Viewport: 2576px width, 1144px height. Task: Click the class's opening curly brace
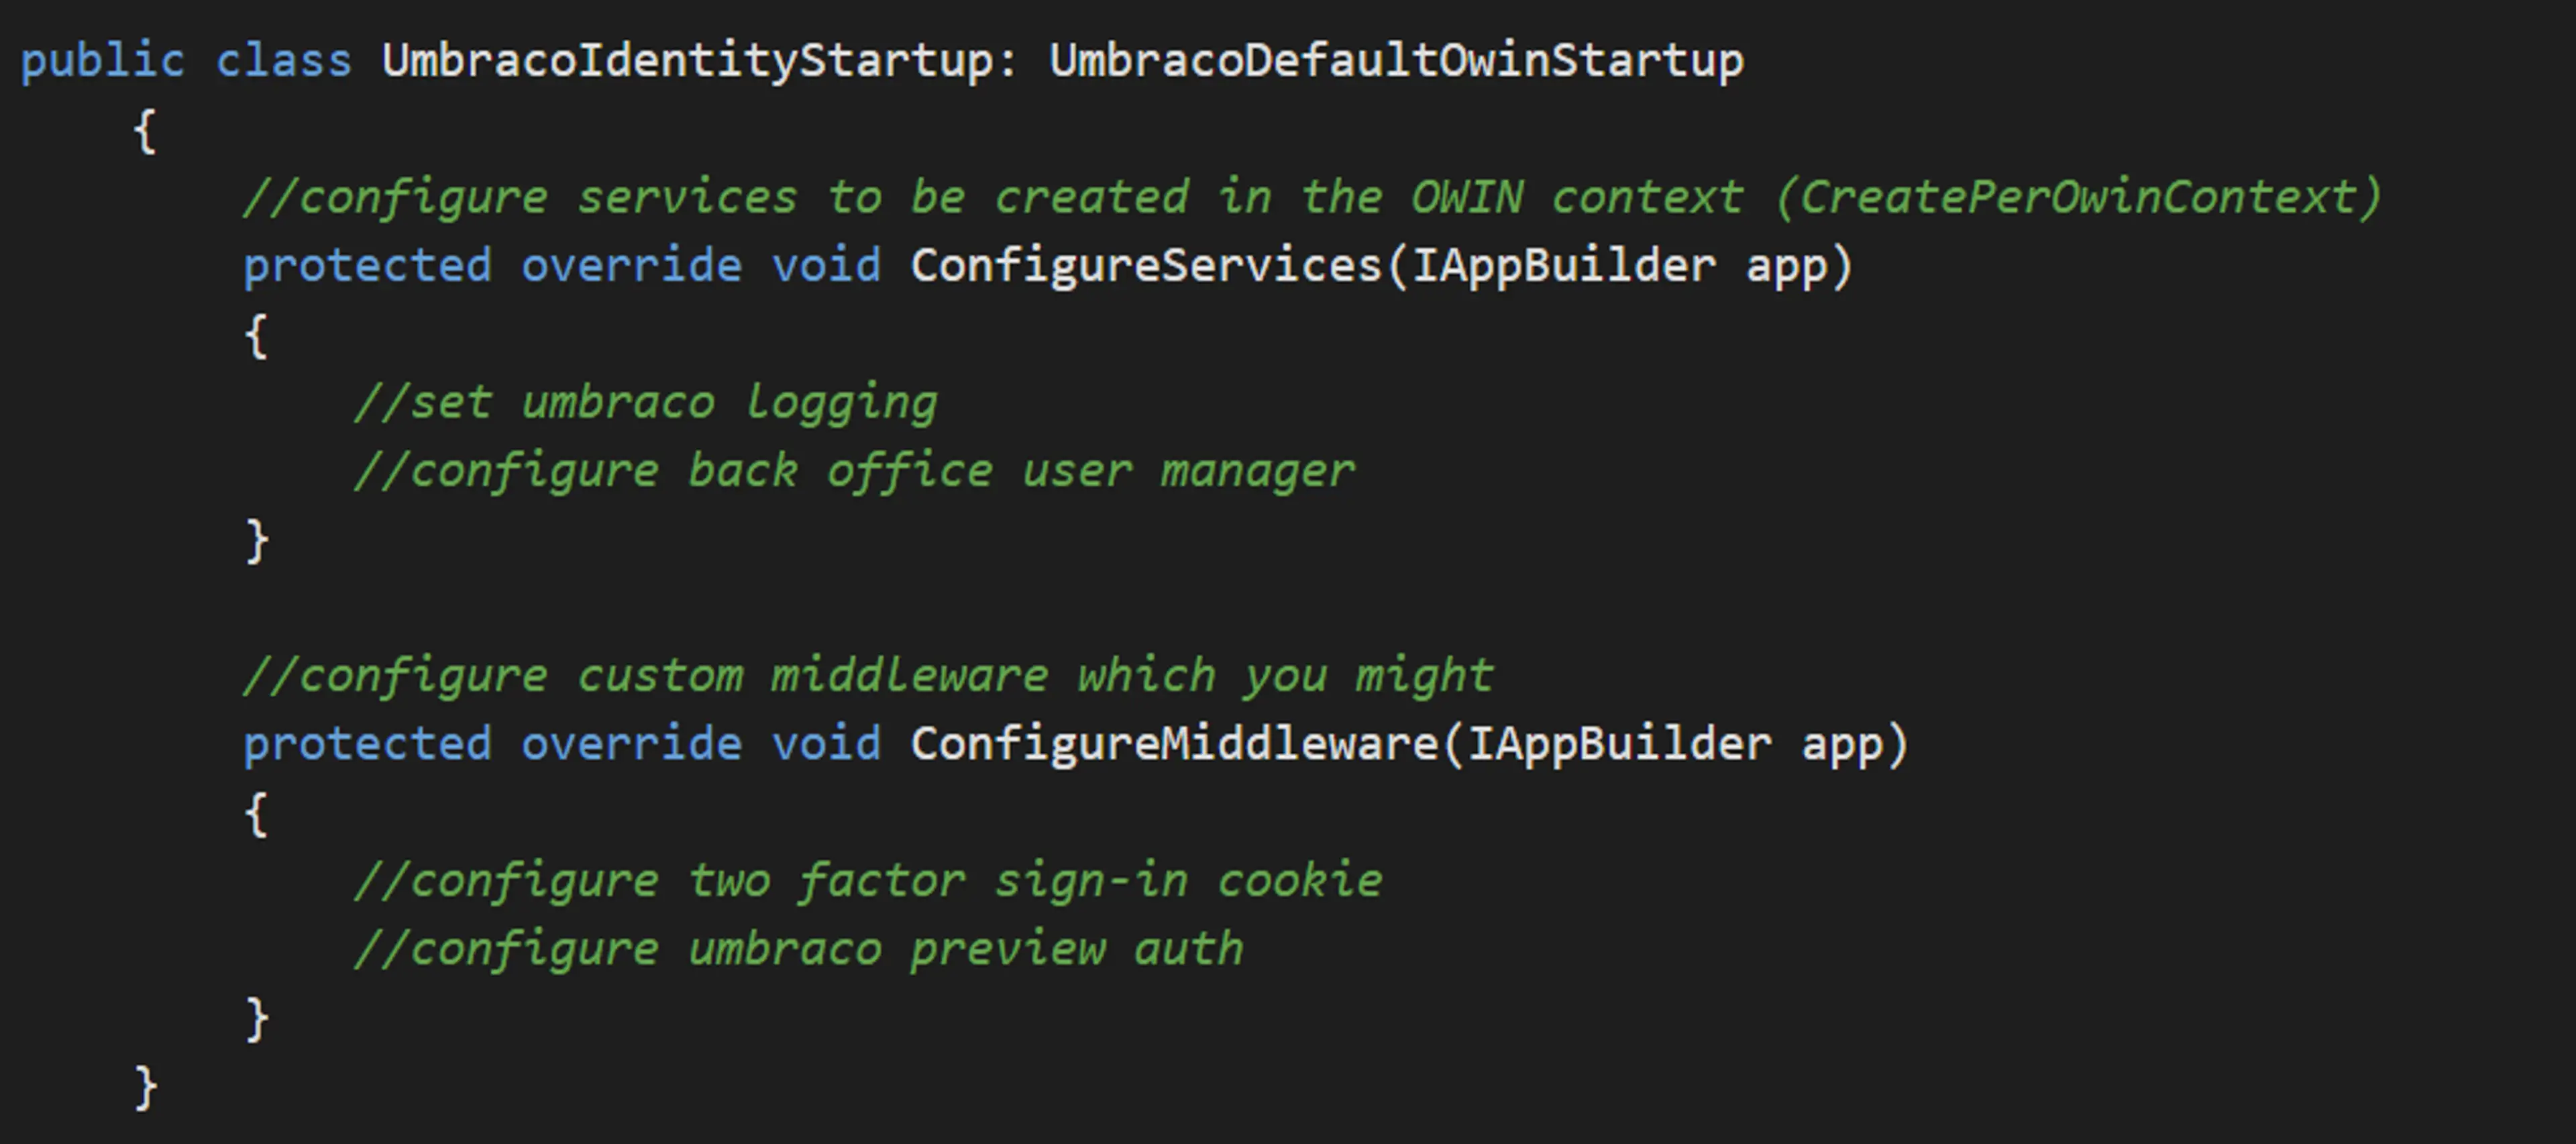tap(145, 130)
